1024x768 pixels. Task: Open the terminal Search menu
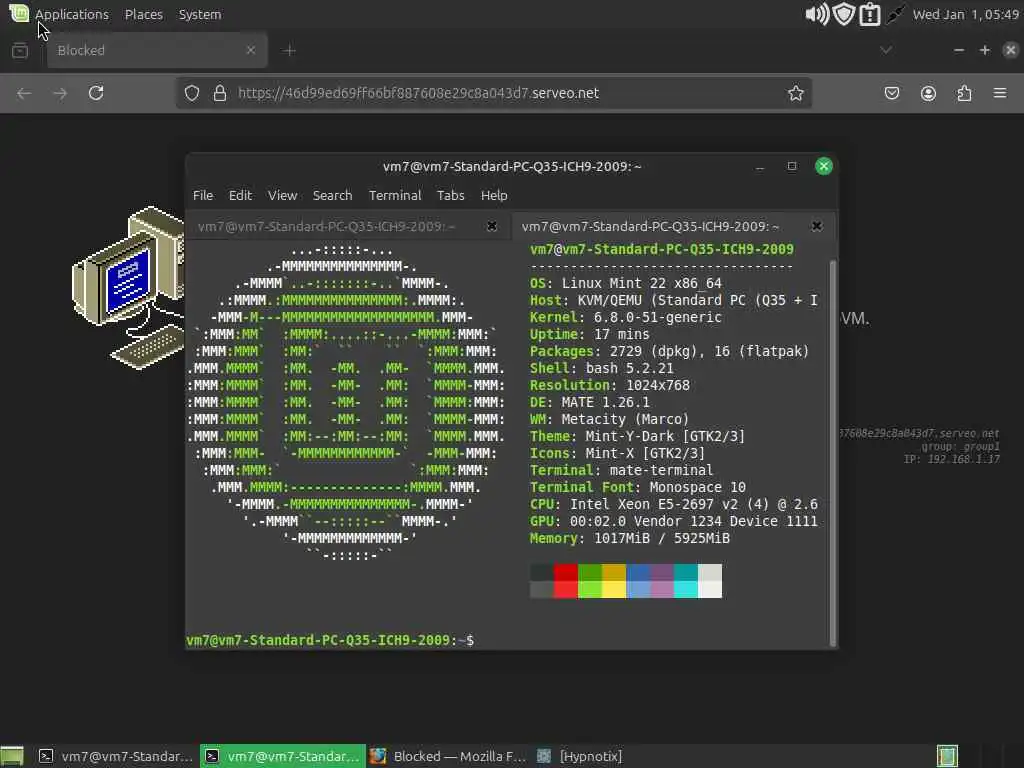pos(332,195)
